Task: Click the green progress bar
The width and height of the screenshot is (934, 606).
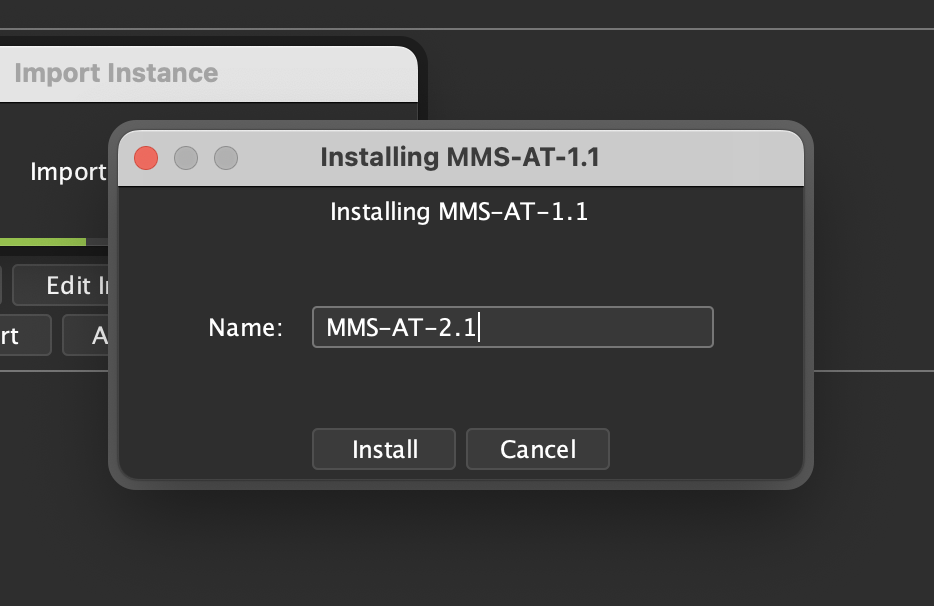Action: pos(43,242)
